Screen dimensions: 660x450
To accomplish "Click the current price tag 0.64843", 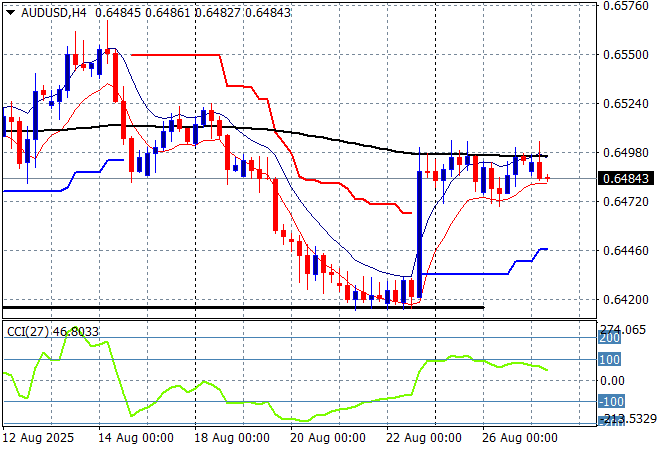I will point(626,178).
